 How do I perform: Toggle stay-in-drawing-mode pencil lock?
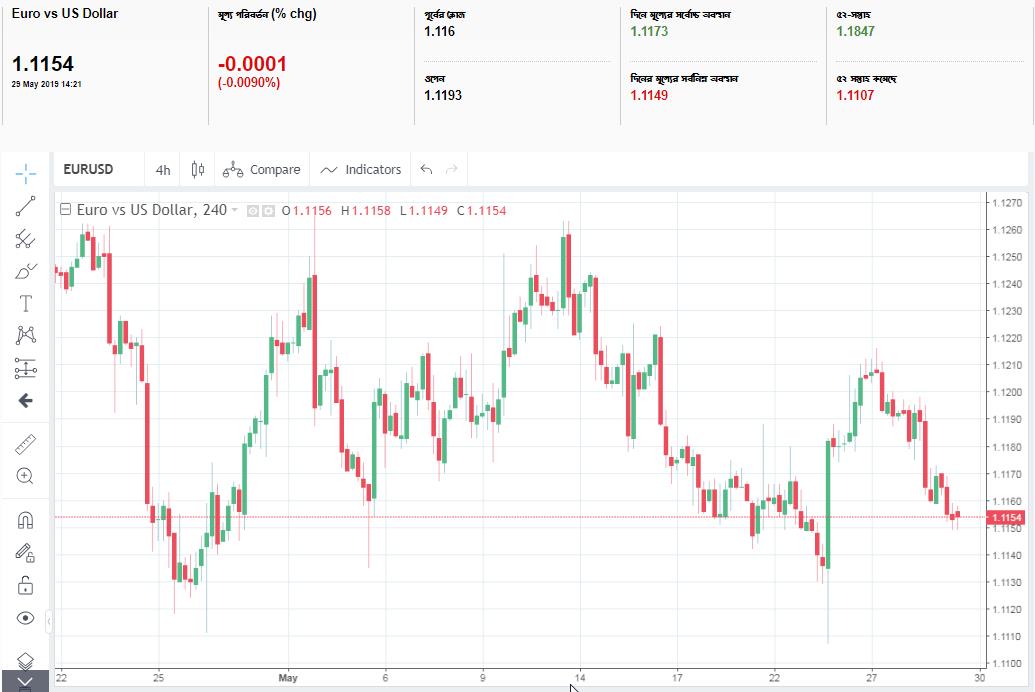[x=26, y=553]
